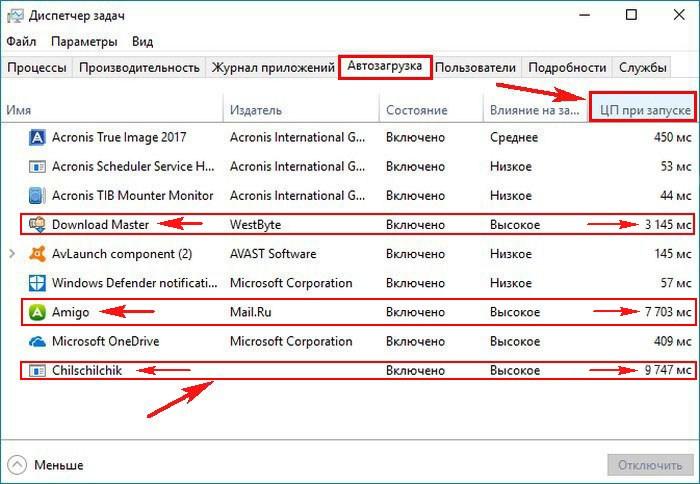
Task: Switch to the Службы tab
Action: pyautogui.click(x=642, y=67)
